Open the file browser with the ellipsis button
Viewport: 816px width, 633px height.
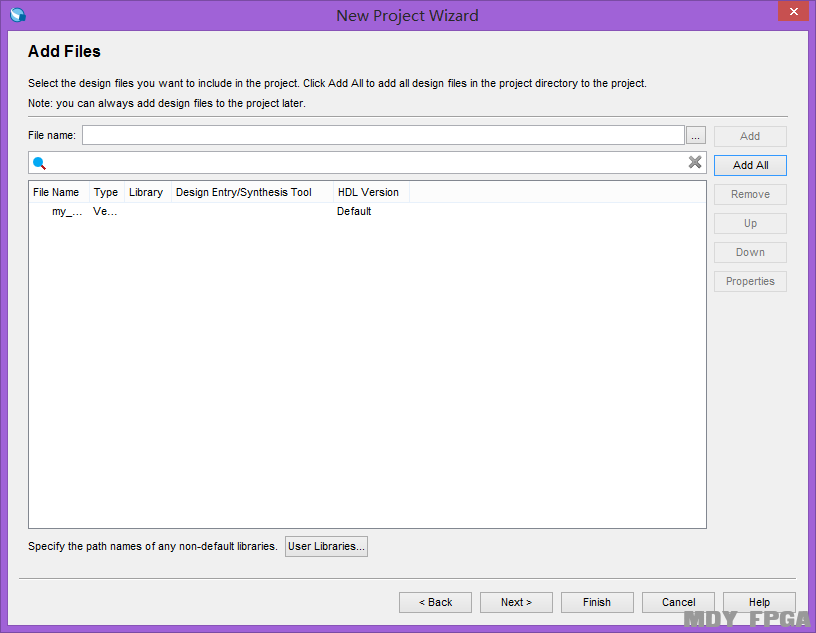(x=696, y=135)
